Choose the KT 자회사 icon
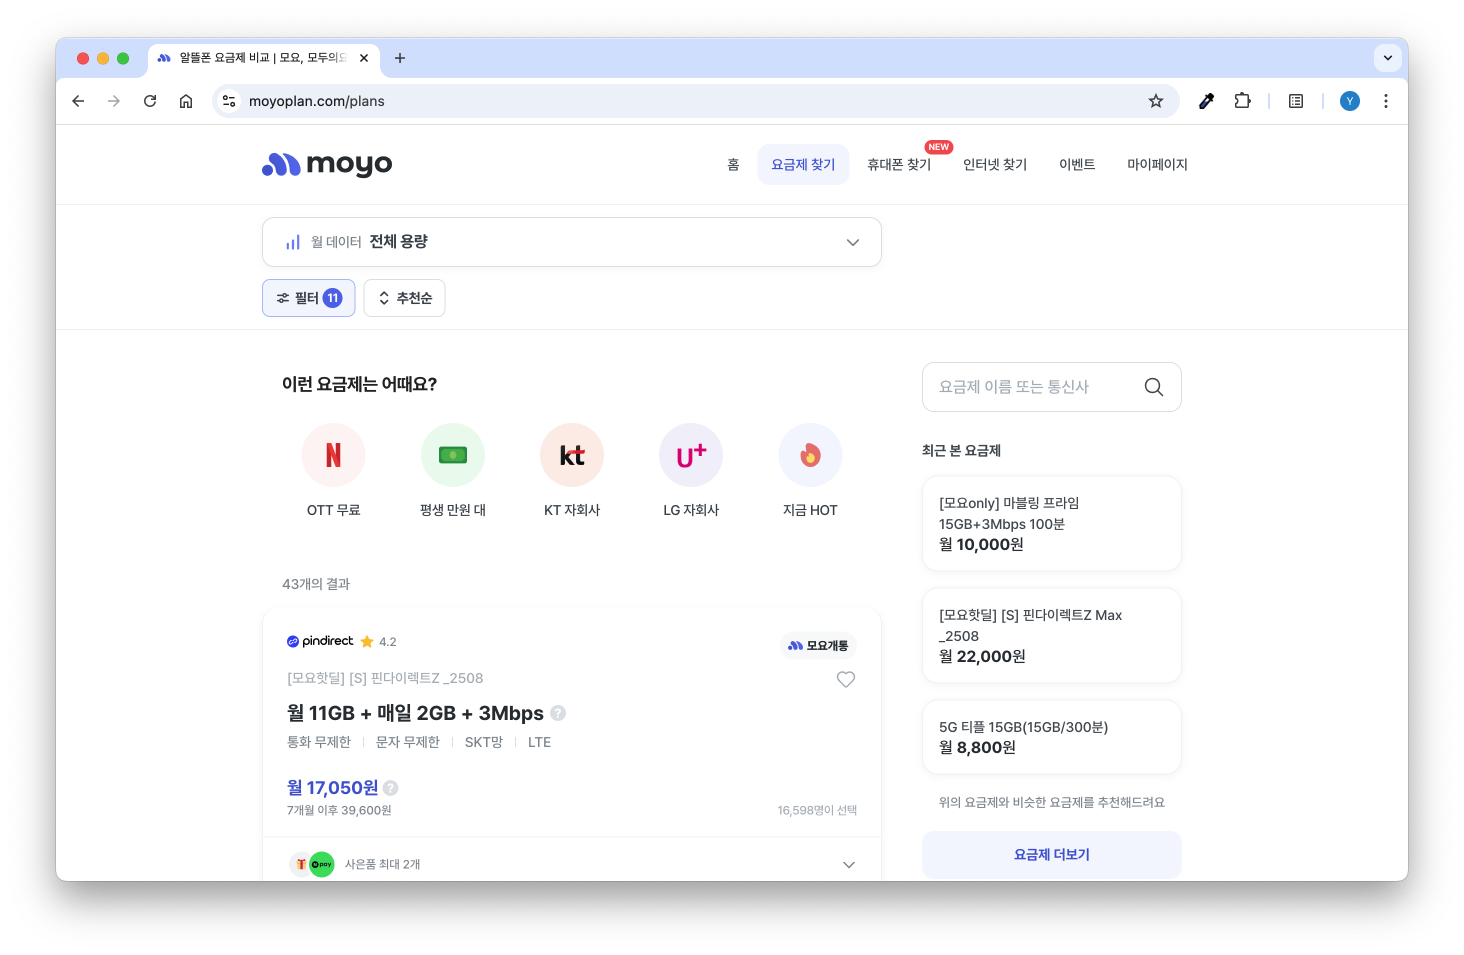The width and height of the screenshot is (1464, 955). pos(572,455)
